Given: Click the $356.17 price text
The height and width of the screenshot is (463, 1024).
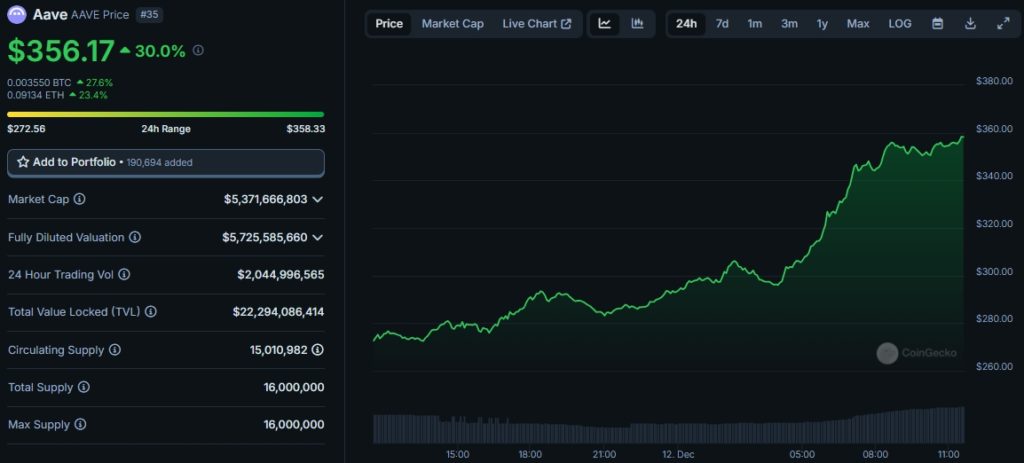Looking at the screenshot, I should pyautogui.click(x=61, y=52).
